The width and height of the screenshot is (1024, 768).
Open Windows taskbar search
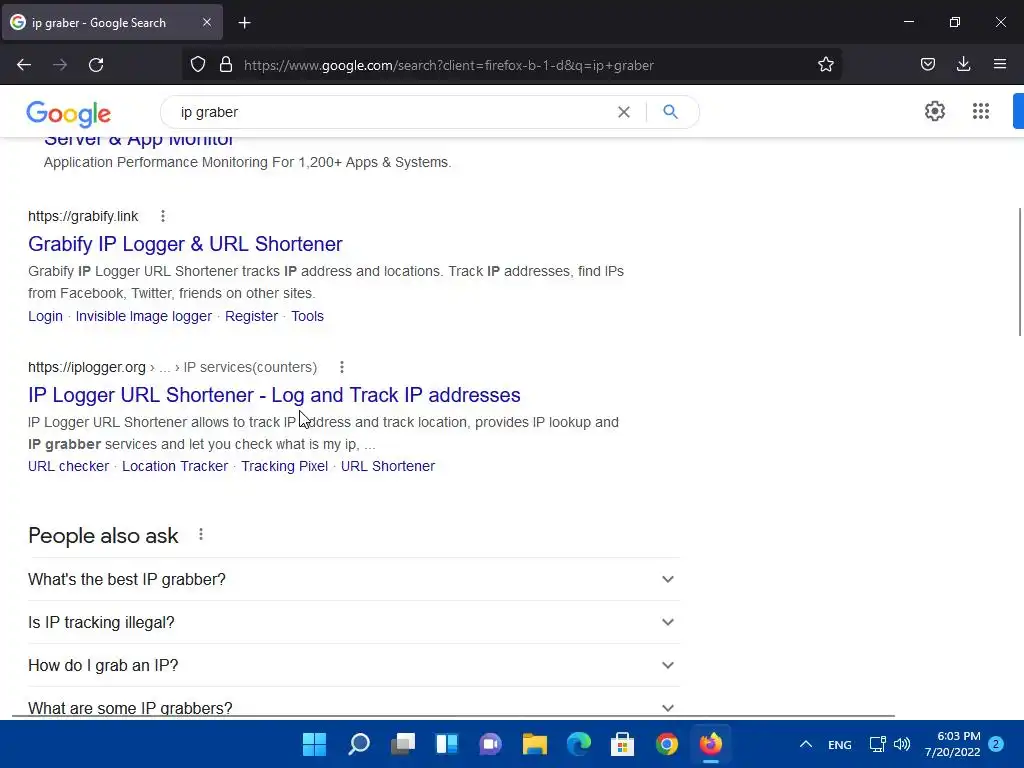[359, 744]
